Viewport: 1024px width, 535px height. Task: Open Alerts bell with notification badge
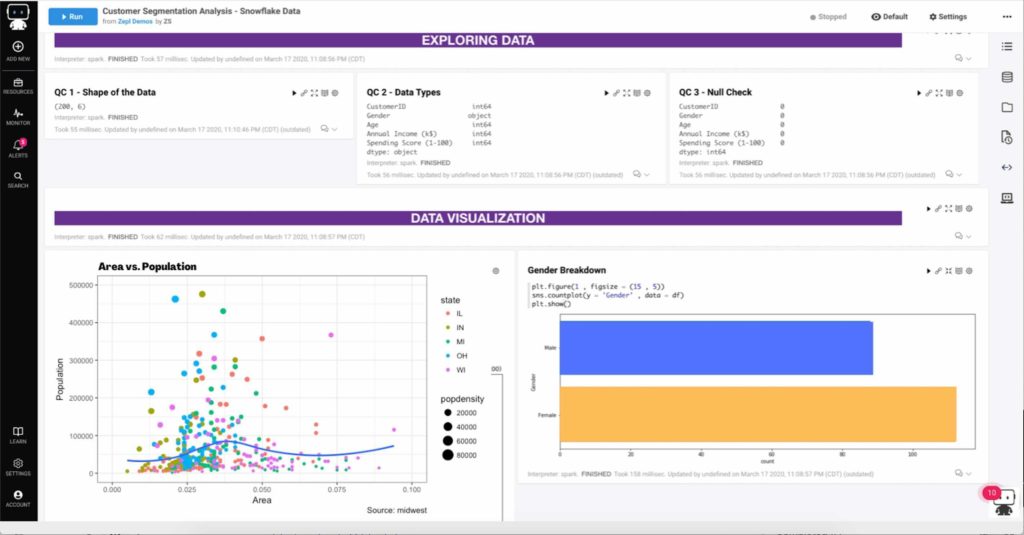point(18,148)
